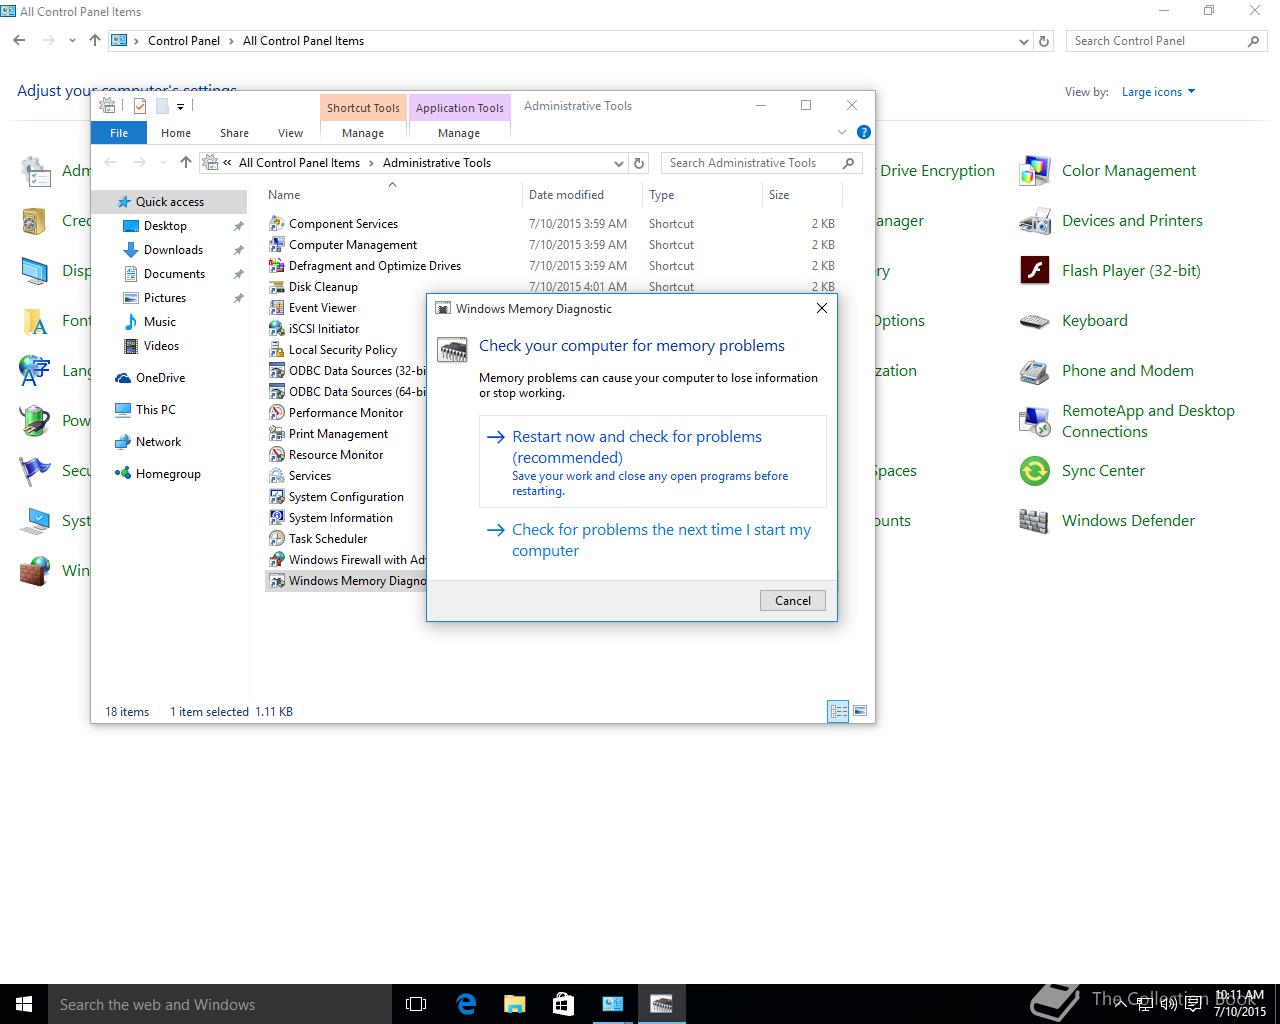Open the Computer Management shortcut icon
Viewport: 1280px width, 1024px height.
pyautogui.click(x=277, y=245)
